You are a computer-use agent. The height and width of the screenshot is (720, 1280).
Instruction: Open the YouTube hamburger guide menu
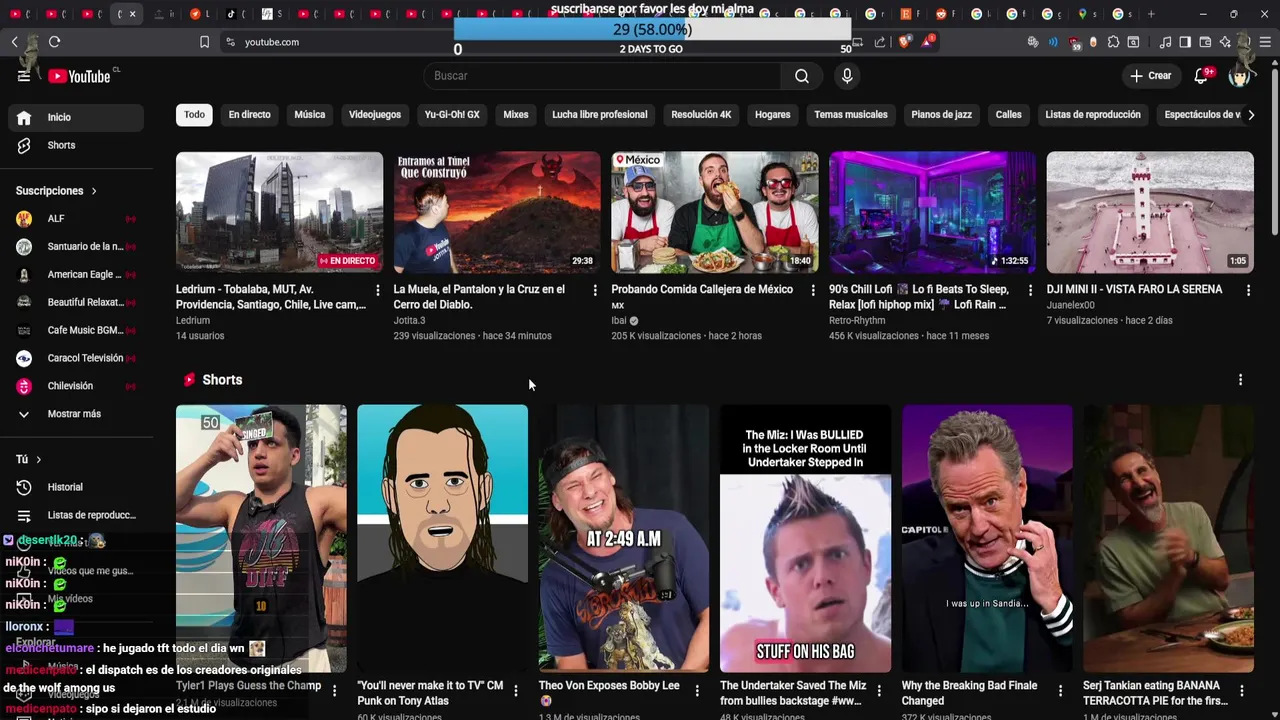(x=24, y=76)
